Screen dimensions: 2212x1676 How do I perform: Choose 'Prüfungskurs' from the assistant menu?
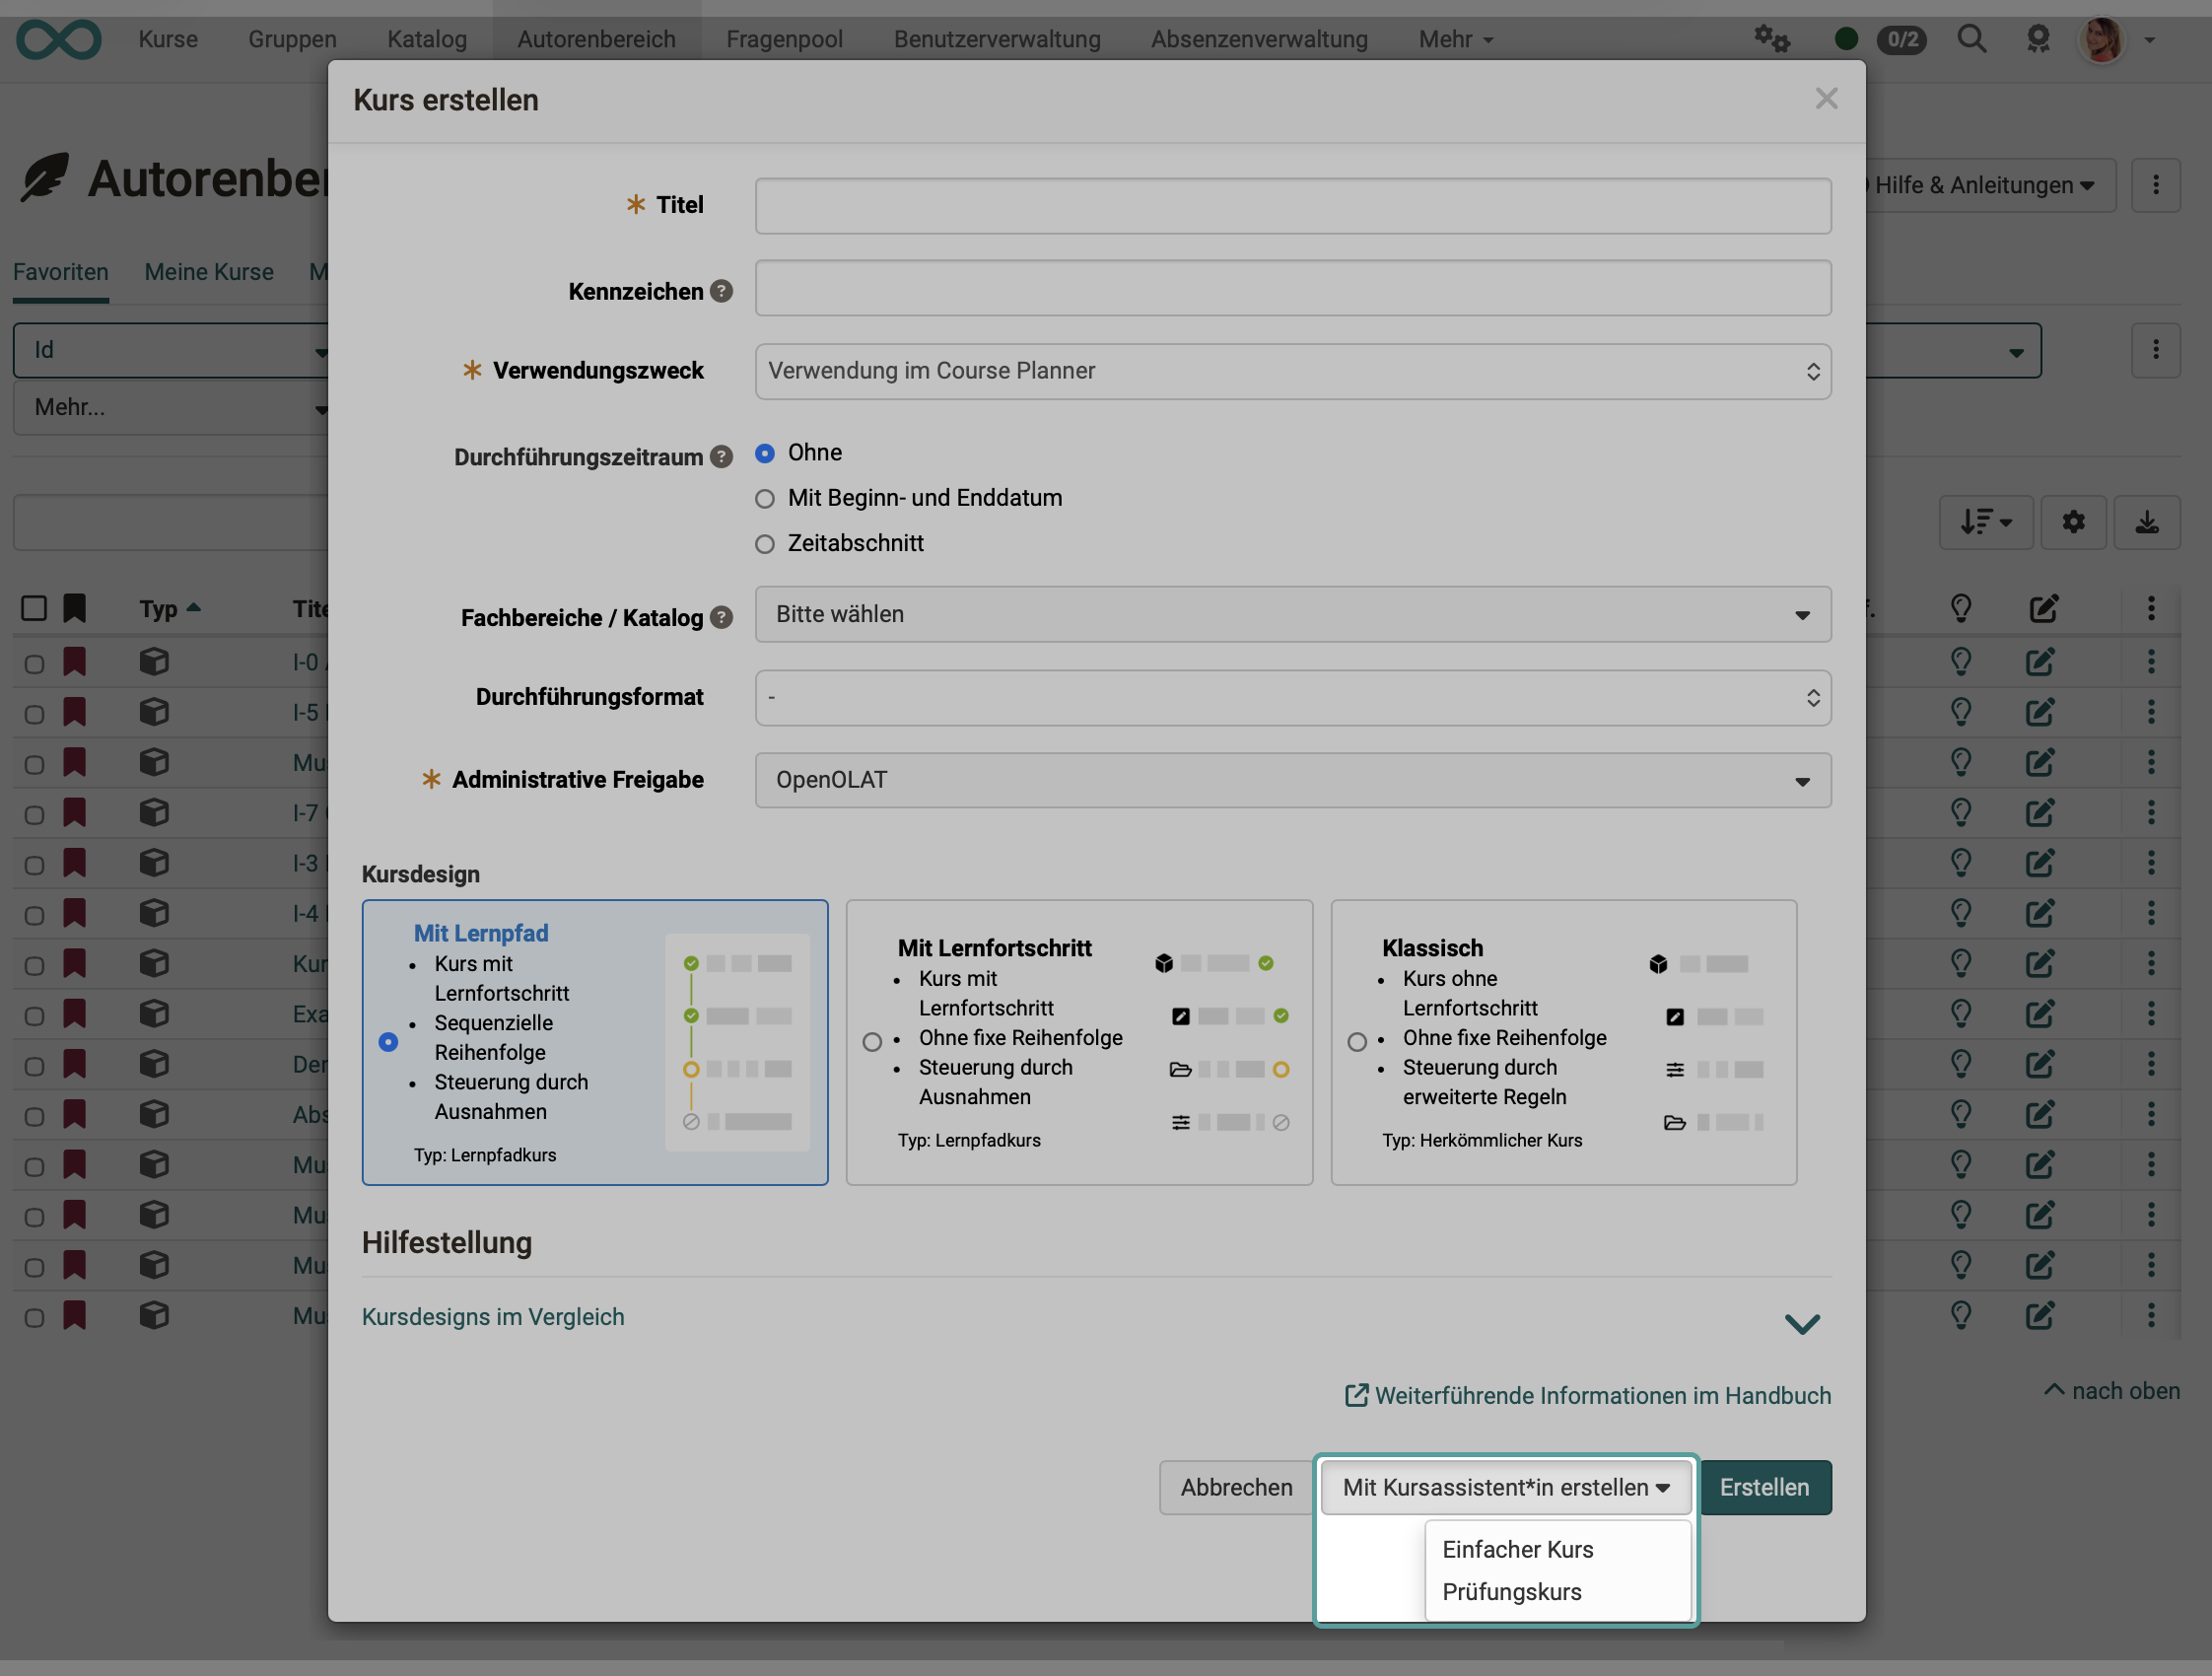1512,1591
